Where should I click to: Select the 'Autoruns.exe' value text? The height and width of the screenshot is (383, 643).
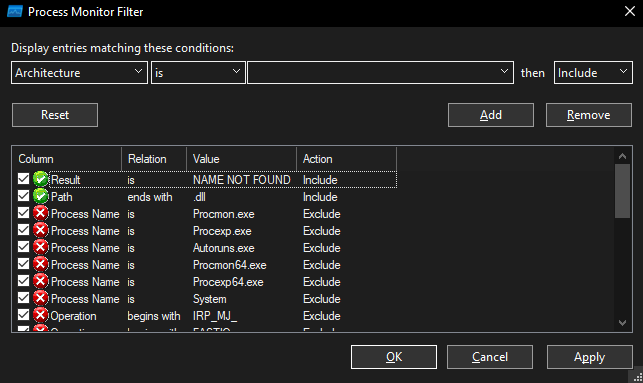coord(223,248)
